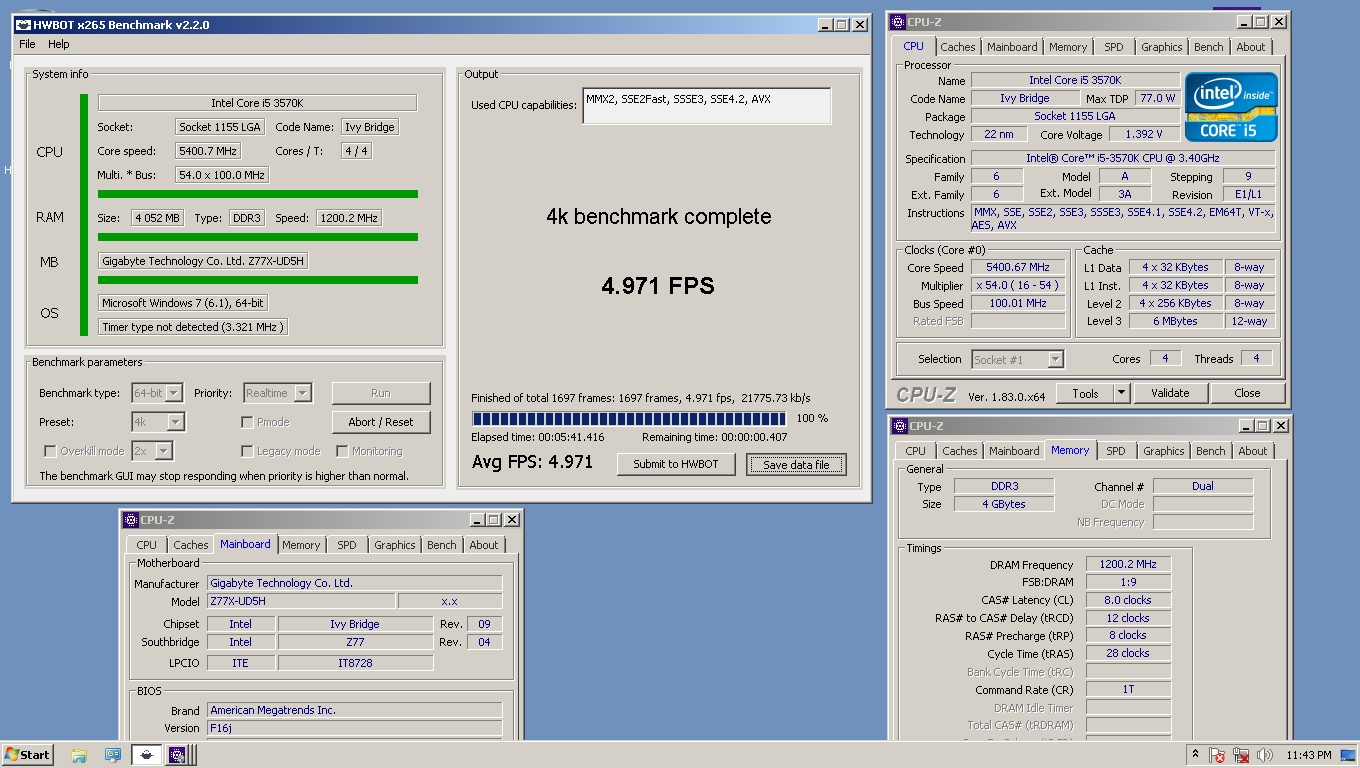1360x768 pixels.
Task: Click the DRAM Frequency 1200.2 MHz value
Action: click(1128, 565)
